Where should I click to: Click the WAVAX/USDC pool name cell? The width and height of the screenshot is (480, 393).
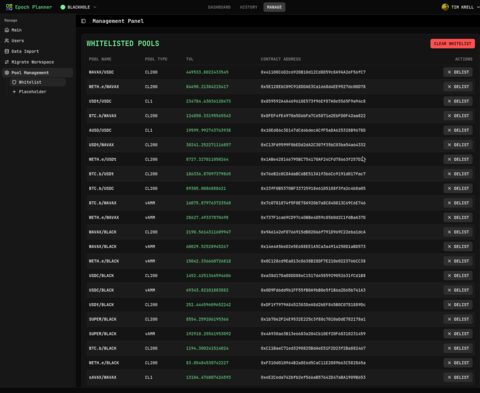coord(101,72)
